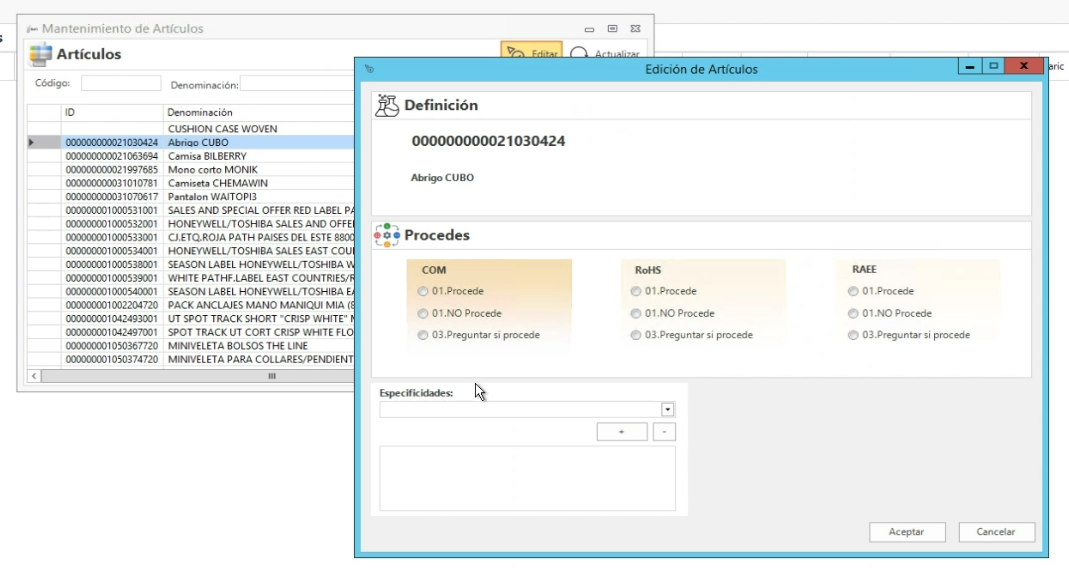The width and height of the screenshot is (1069, 577).
Task: Click the Artículos panel header icon
Action: [39, 54]
